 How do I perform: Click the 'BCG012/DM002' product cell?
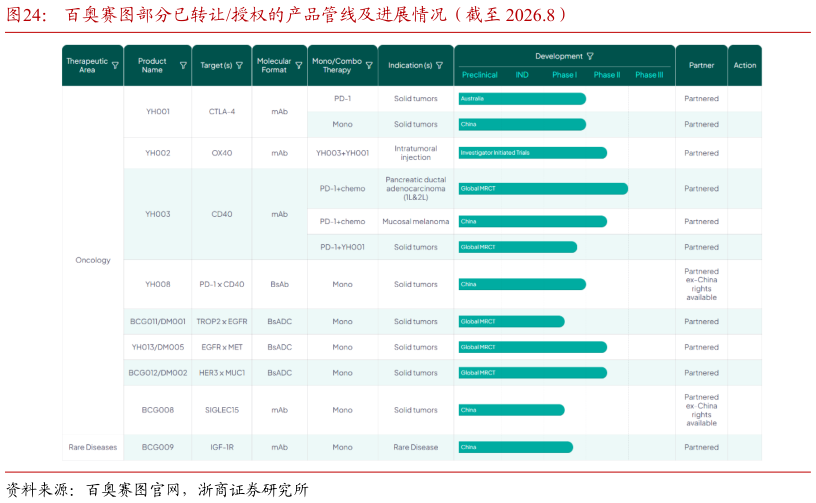point(158,373)
